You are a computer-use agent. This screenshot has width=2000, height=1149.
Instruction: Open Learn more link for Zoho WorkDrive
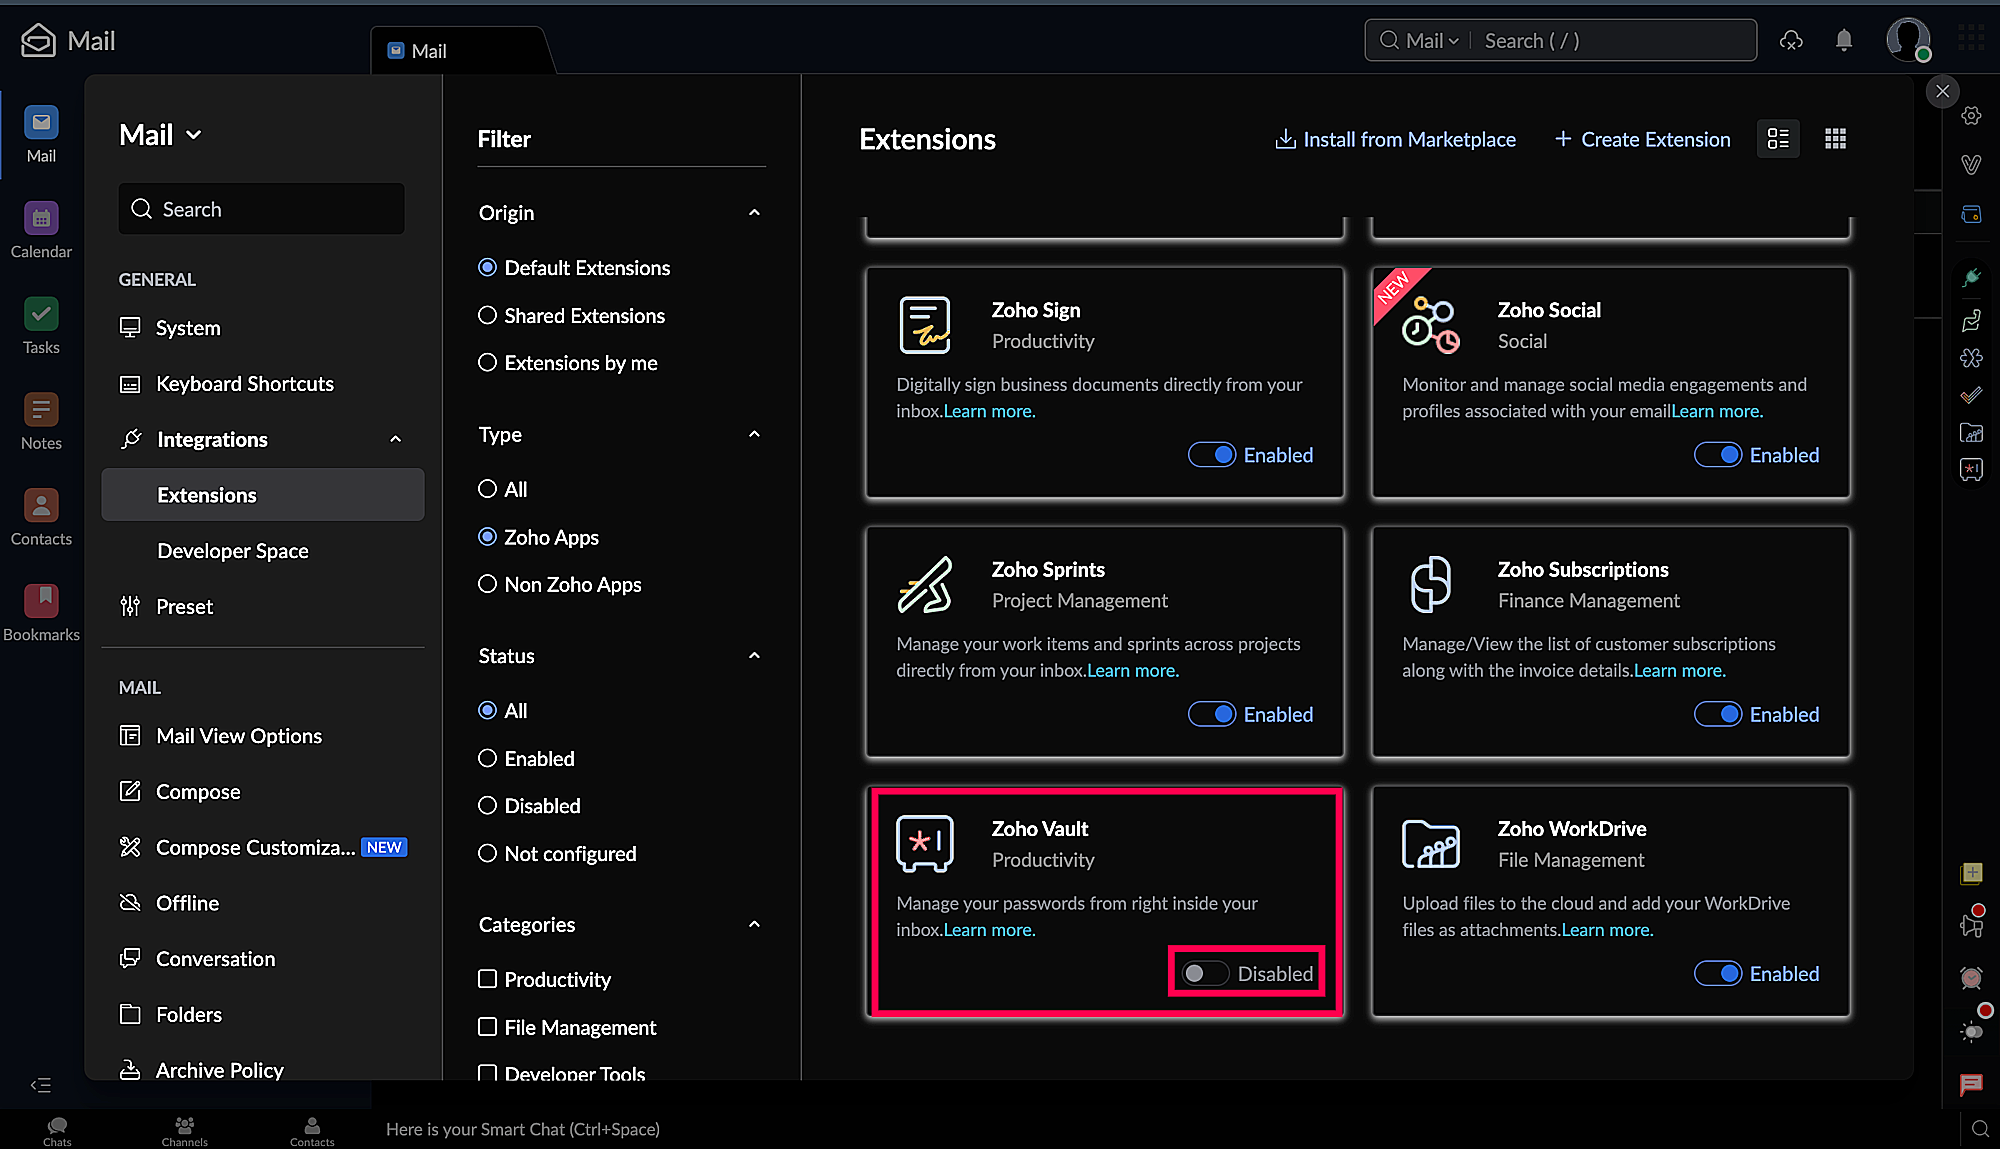pos(1607,929)
